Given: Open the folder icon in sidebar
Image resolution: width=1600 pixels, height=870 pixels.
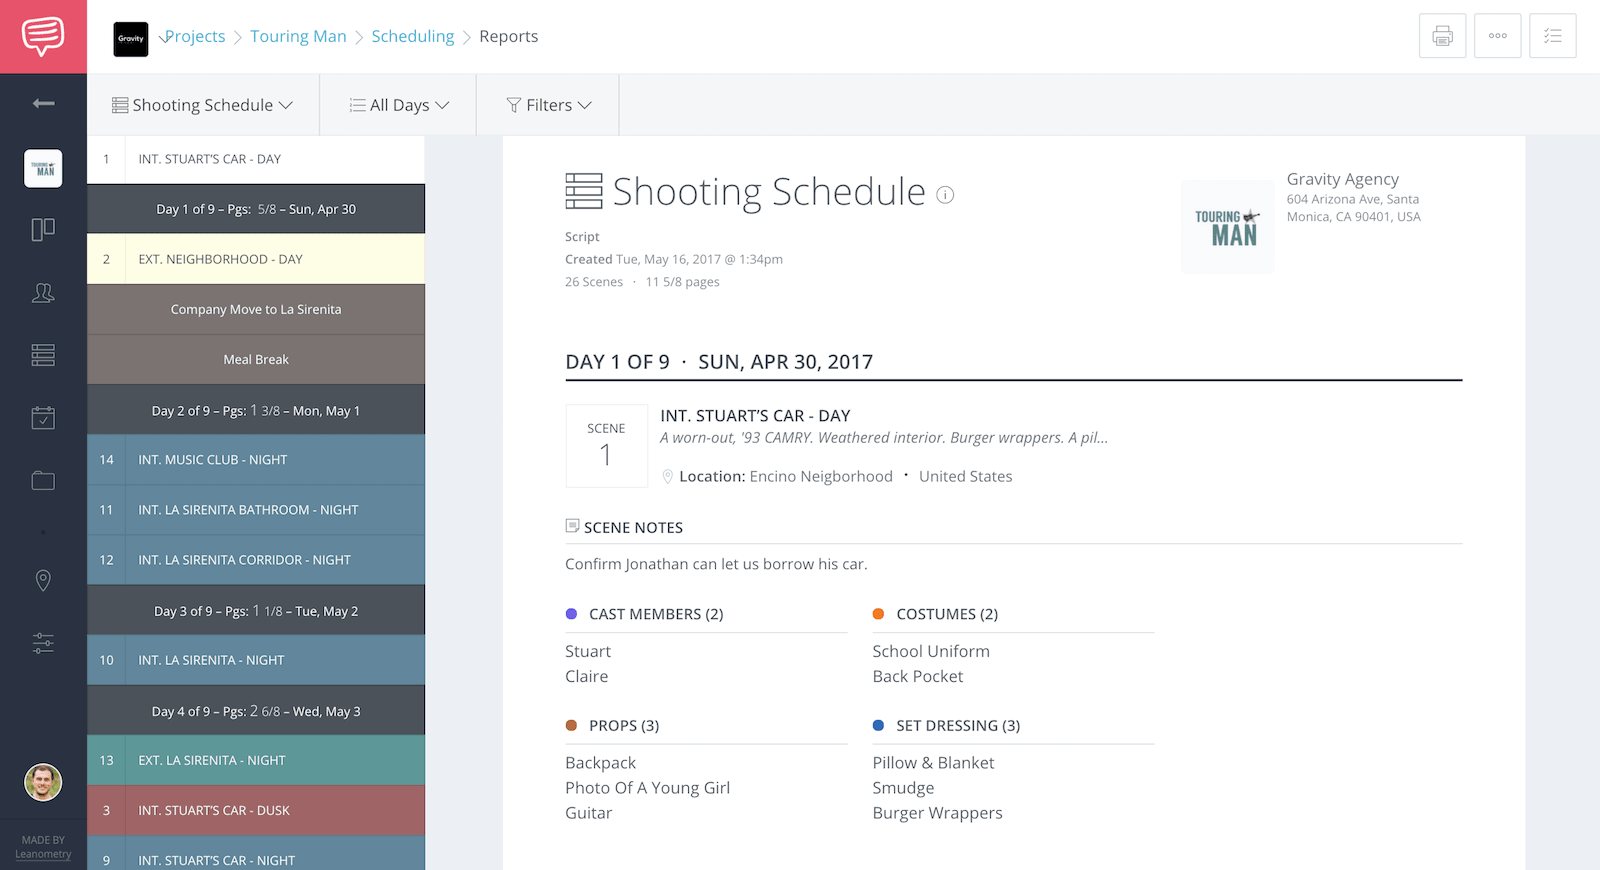Looking at the screenshot, I should [x=43, y=481].
